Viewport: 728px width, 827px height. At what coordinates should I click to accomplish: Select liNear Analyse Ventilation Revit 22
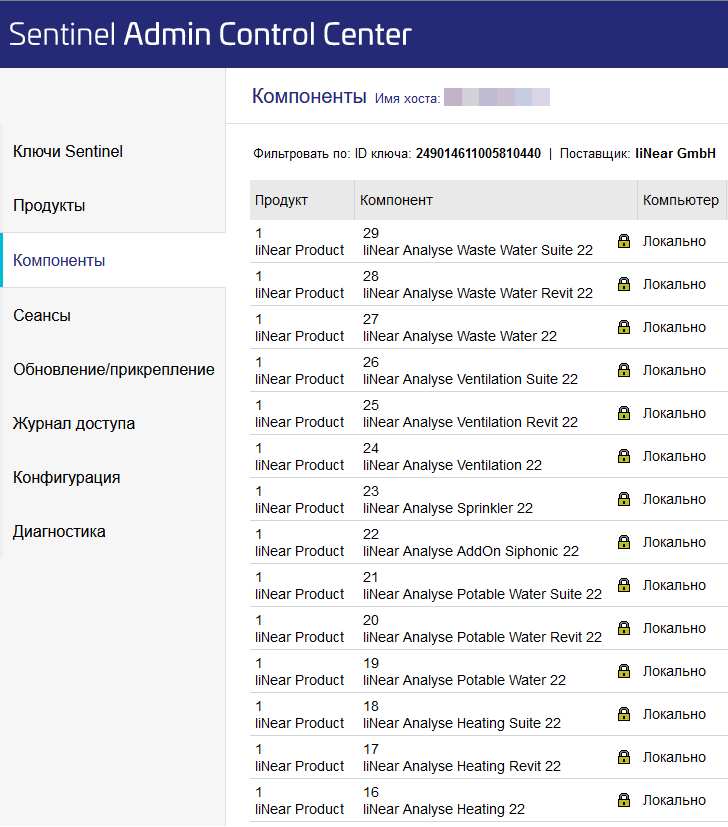pyautogui.click(x=471, y=422)
